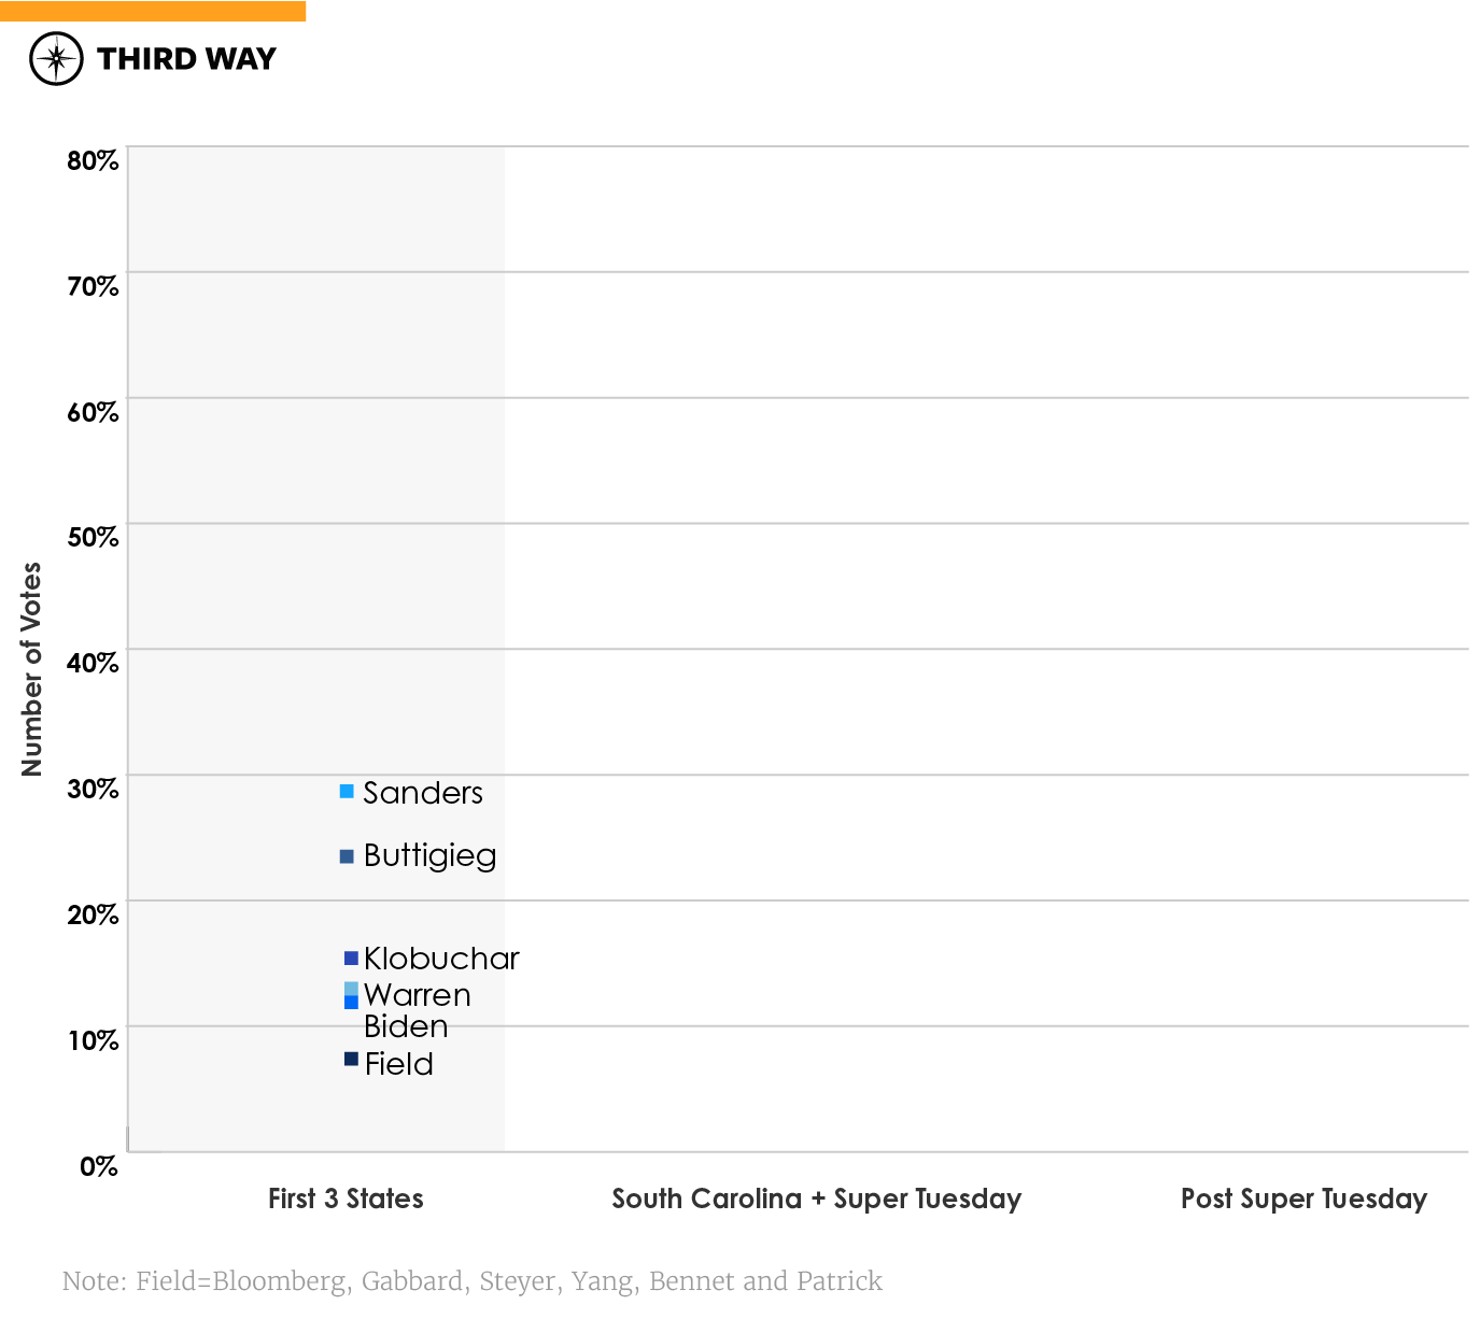Click the Warren light blue marker
1480x1319 pixels.
pyautogui.click(x=351, y=989)
